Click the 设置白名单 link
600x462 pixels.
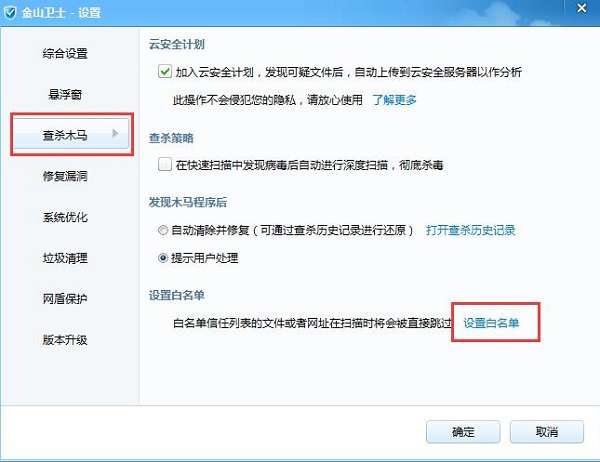(x=491, y=323)
